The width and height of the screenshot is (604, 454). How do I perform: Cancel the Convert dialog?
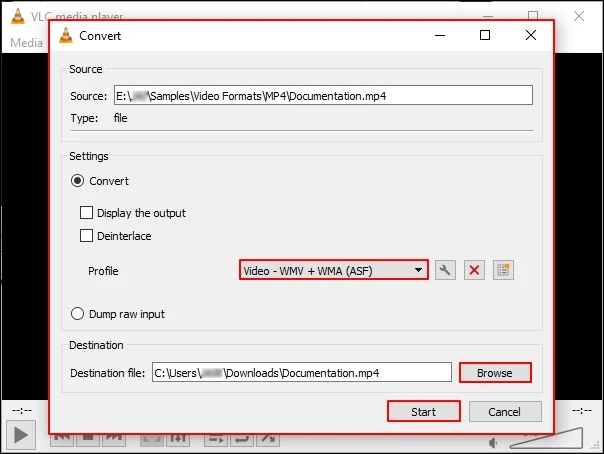pyautogui.click(x=504, y=411)
